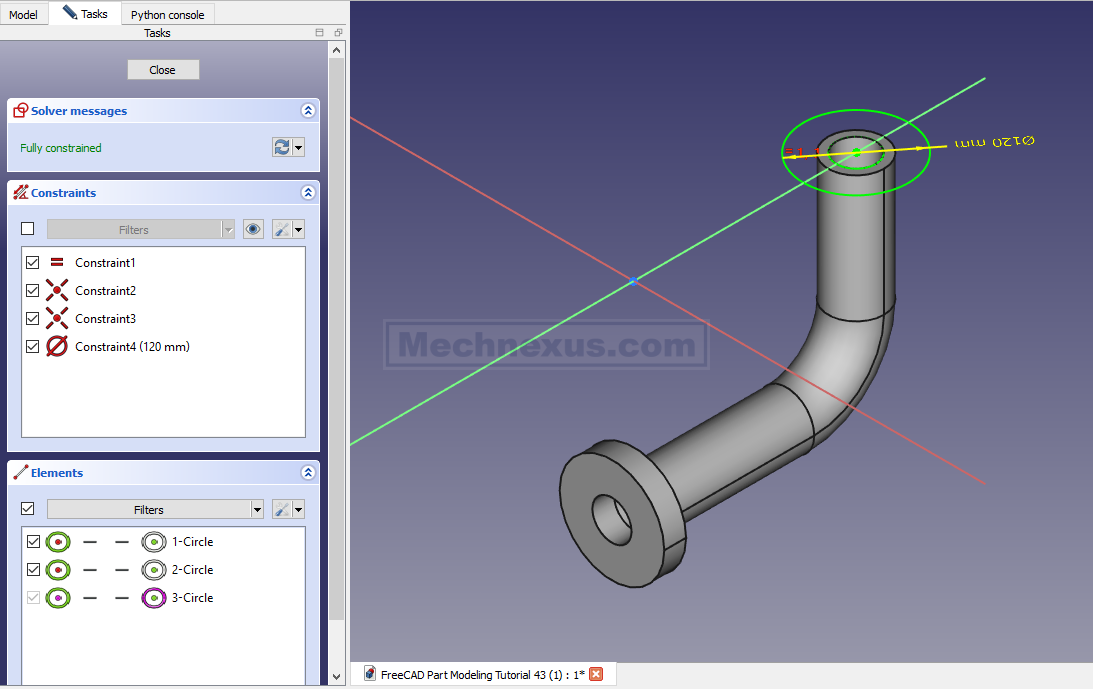Click the Tasks panel float/undock icon
The image size is (1093, 689).
coord(338,33)
